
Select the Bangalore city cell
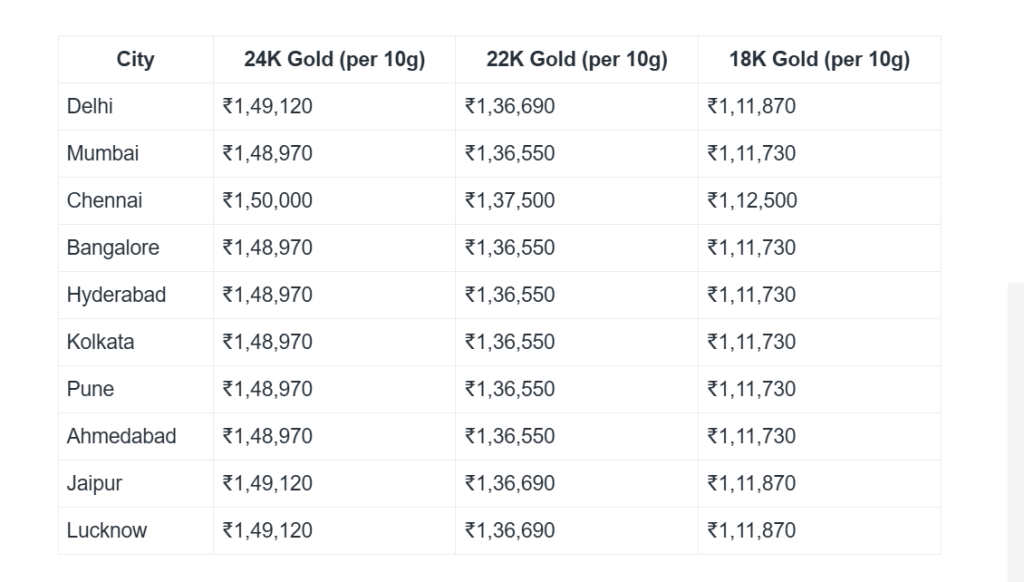pos(113,247)
